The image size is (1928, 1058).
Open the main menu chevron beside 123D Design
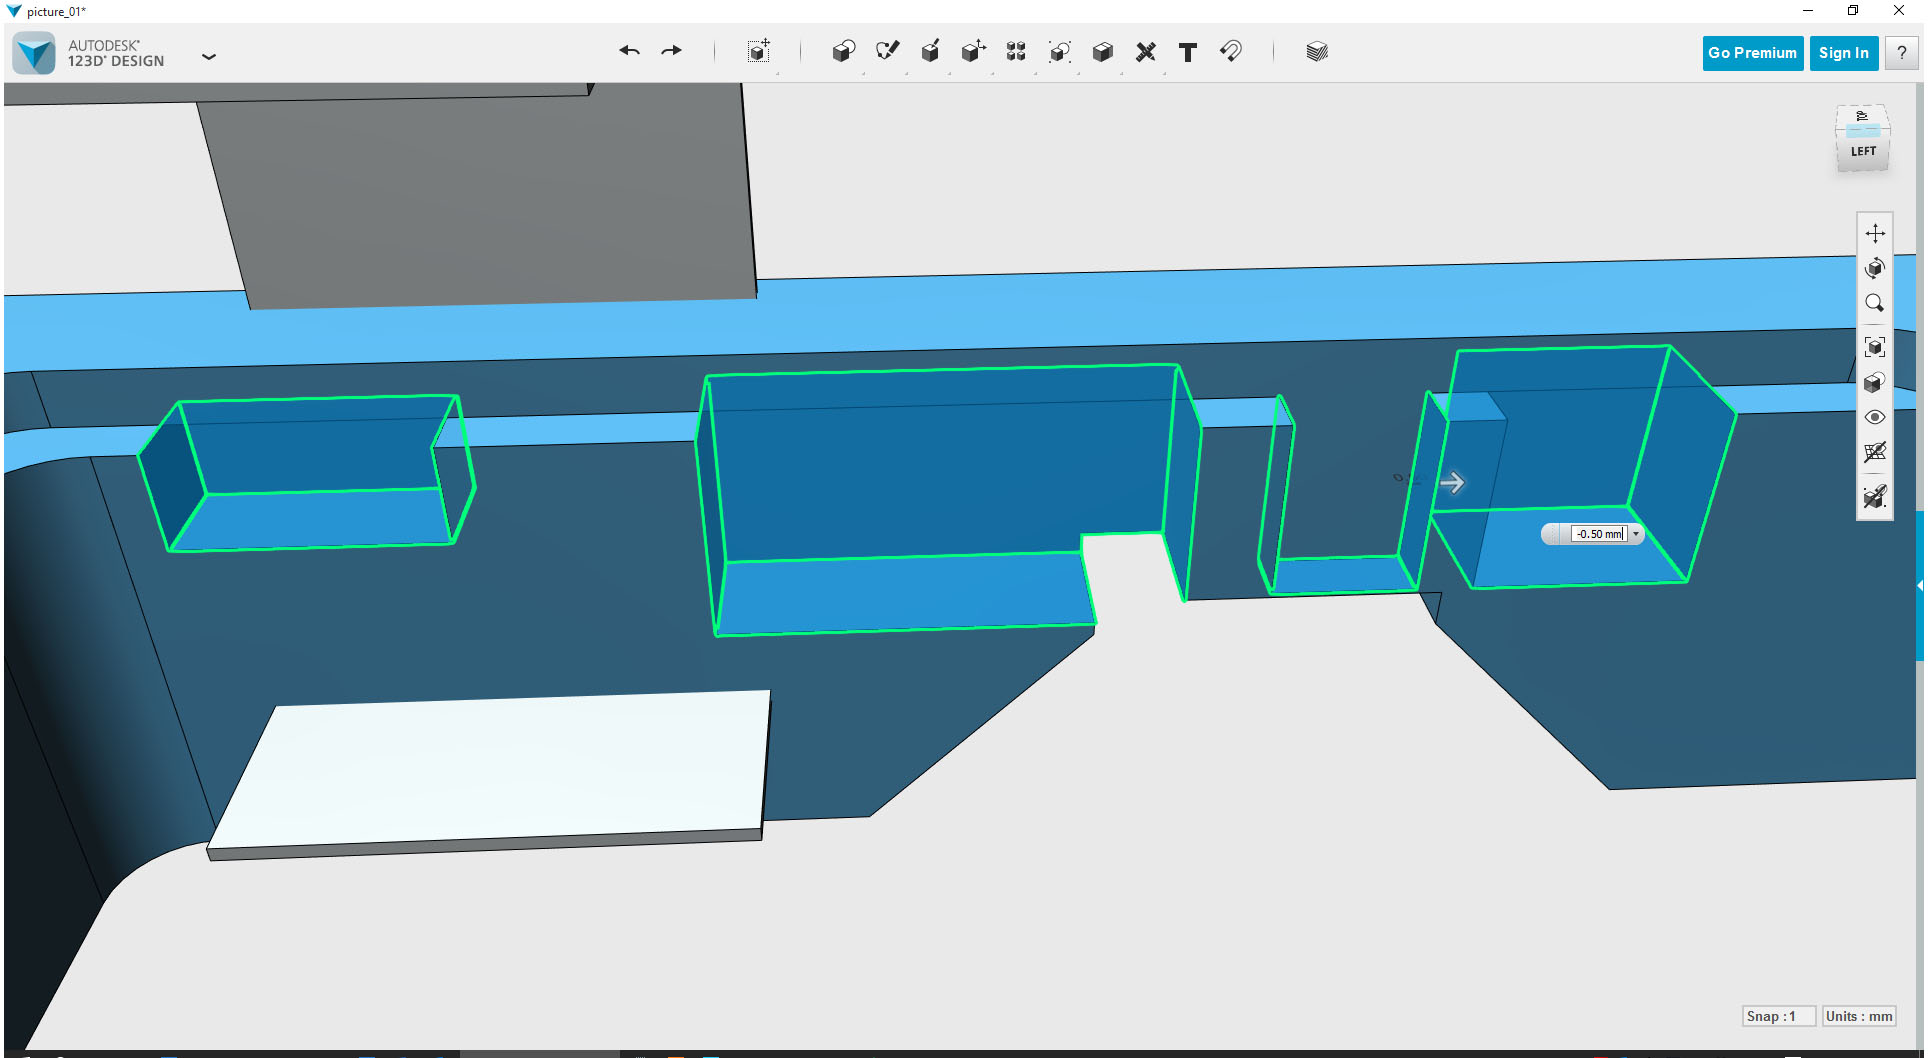coord(210,57)
